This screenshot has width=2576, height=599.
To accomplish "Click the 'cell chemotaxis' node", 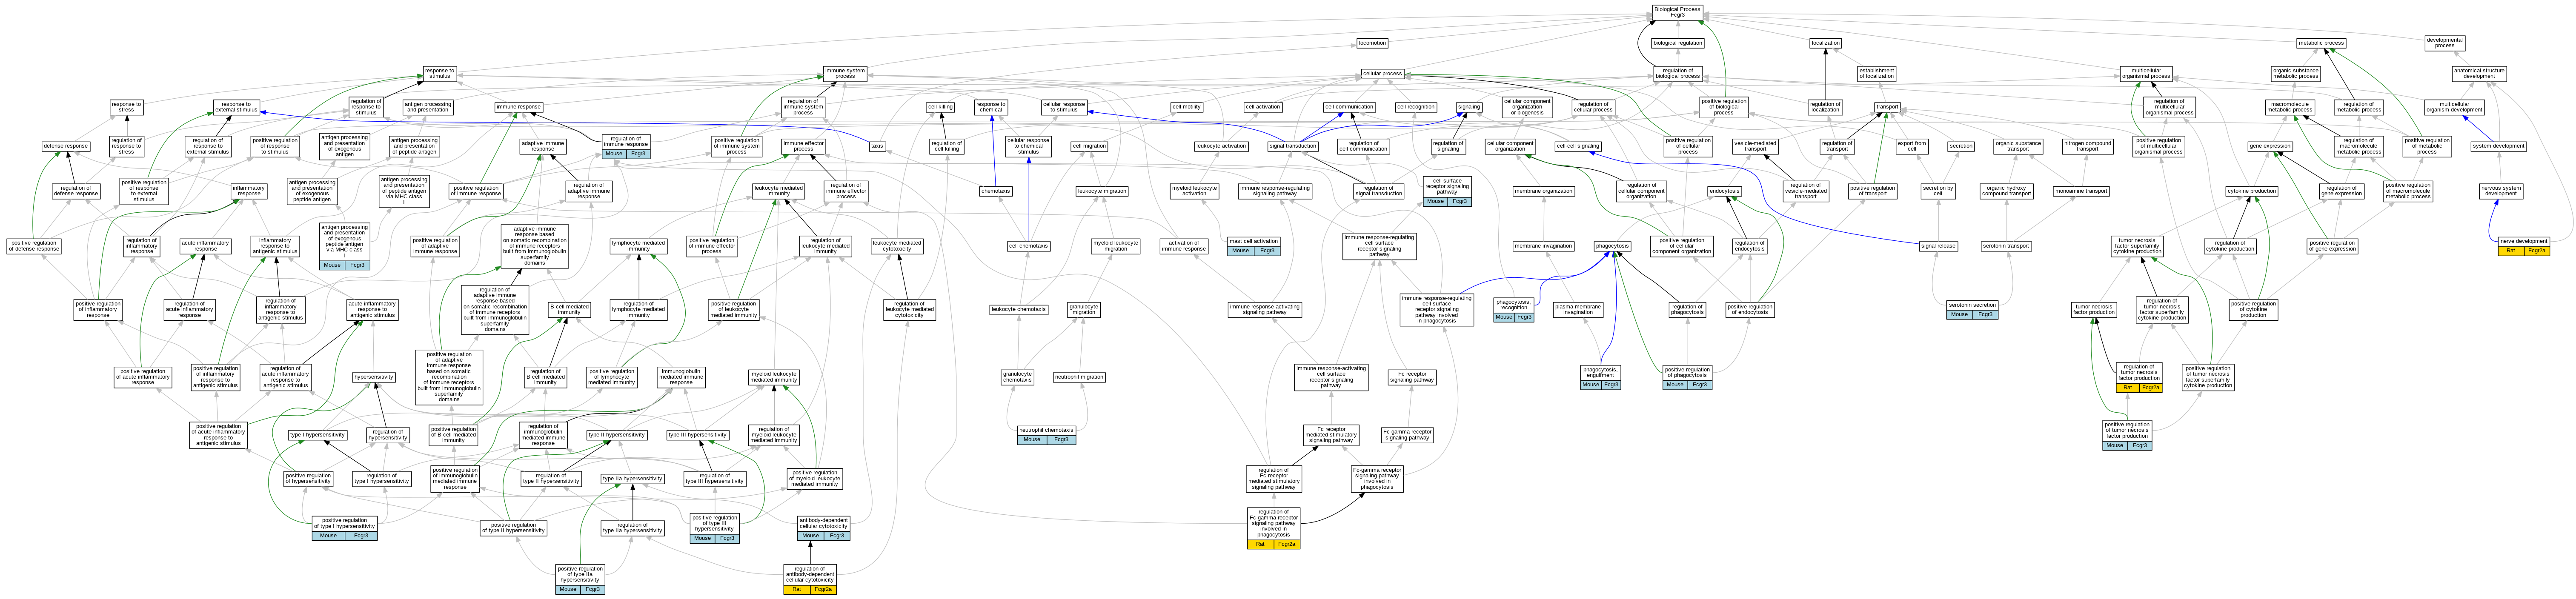I will click(1028, 246).
